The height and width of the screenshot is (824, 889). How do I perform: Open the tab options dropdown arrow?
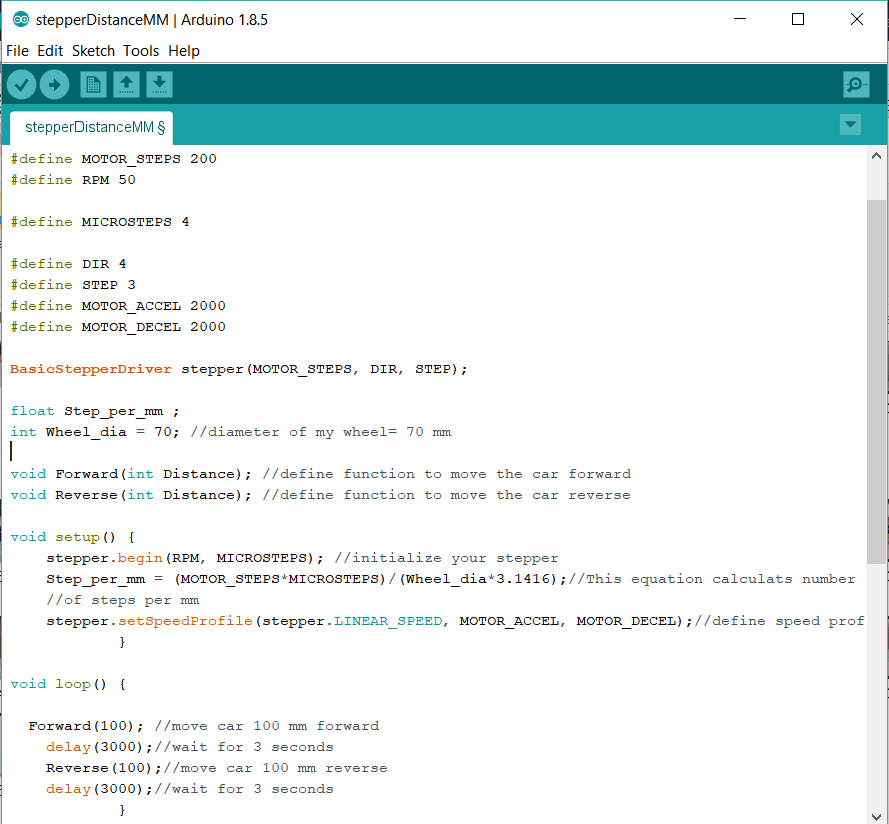click(x=850, y=125)
